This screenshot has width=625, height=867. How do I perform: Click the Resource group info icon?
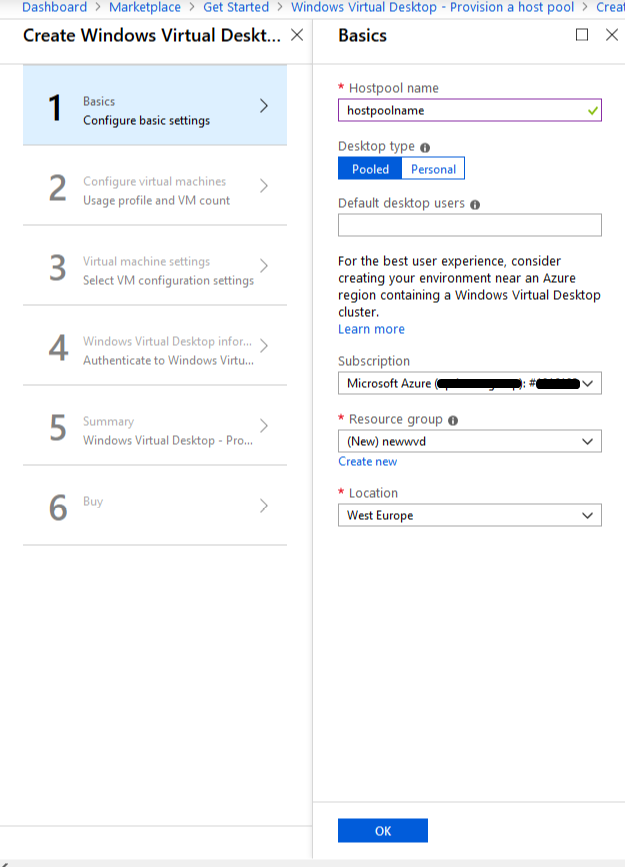pos(453,421)
